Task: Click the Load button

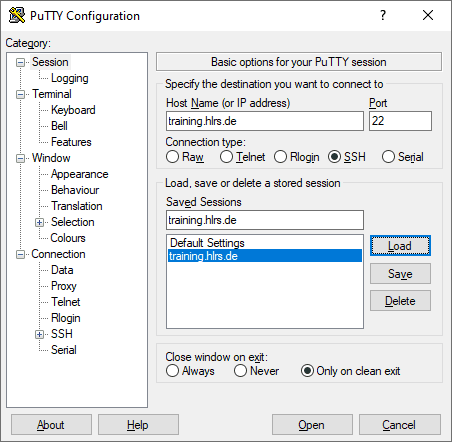Action: (400, 246)
